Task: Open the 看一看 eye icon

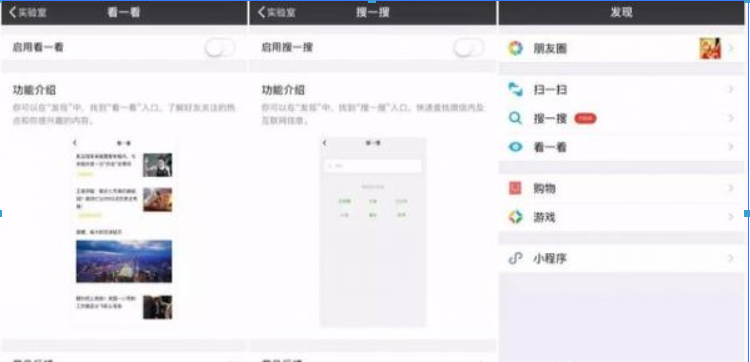Action: pos(515,147)
